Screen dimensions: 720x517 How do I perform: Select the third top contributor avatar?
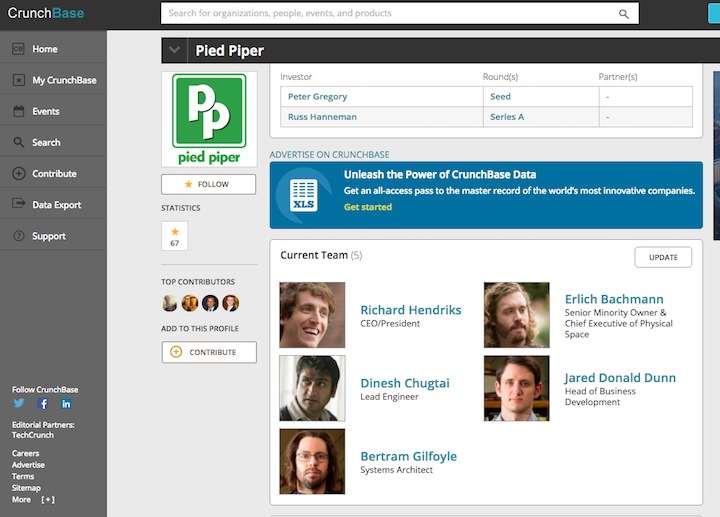coord(210,303)
